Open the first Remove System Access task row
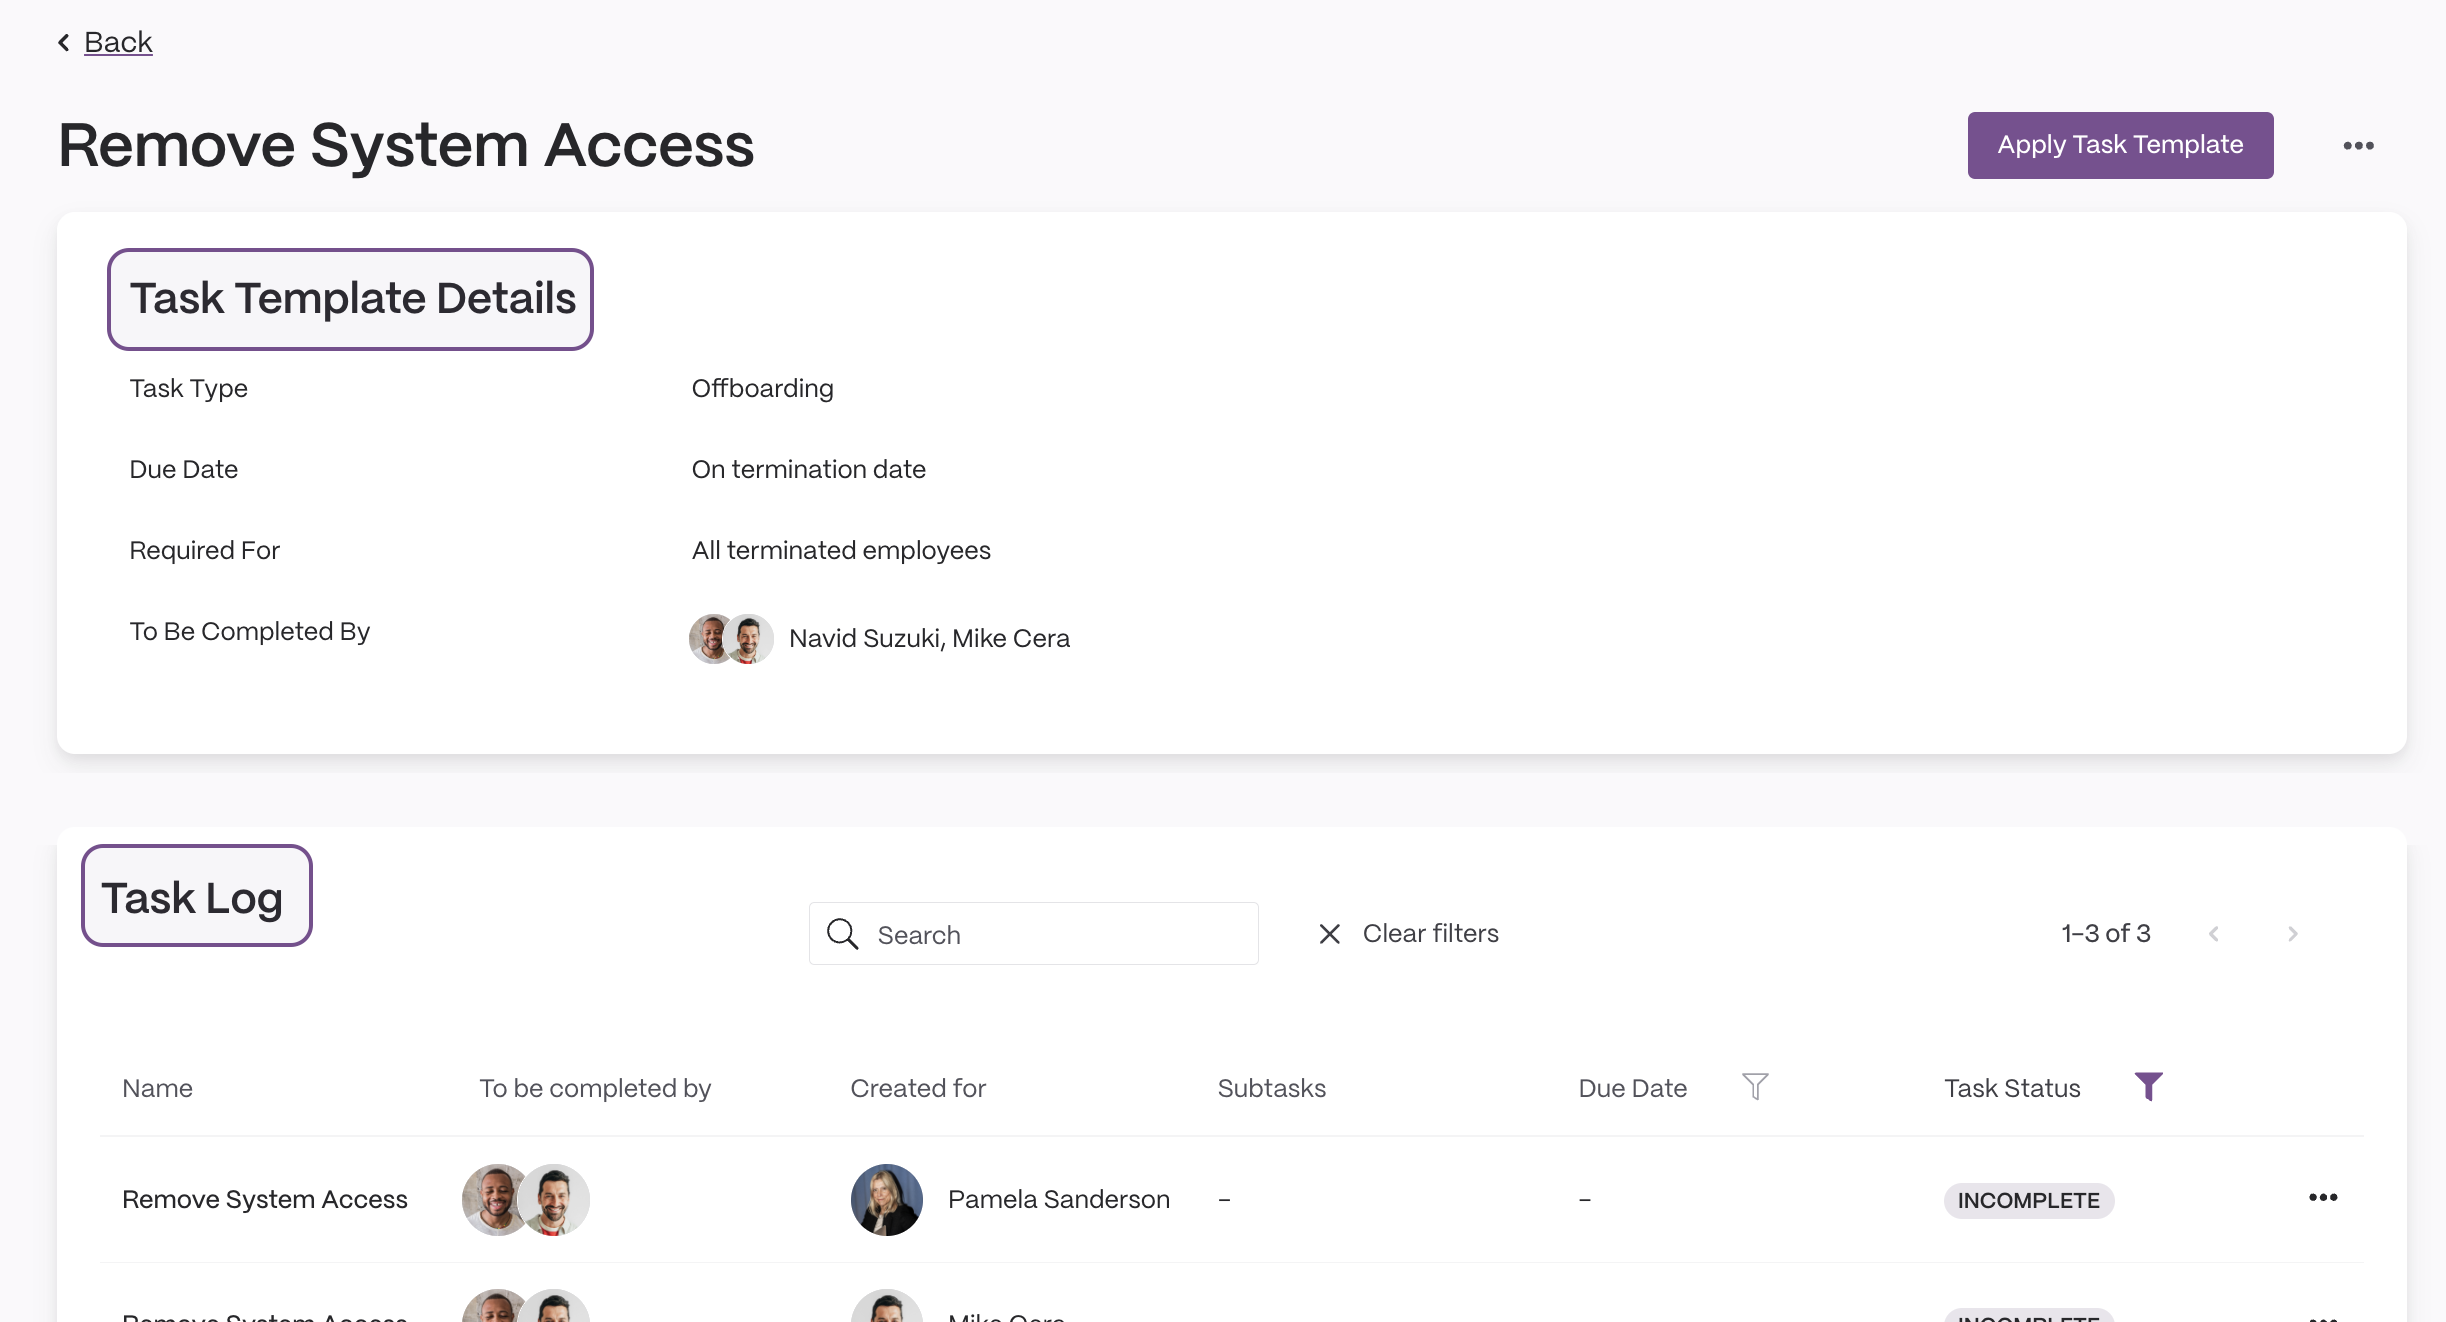 coord(1232,1199)
